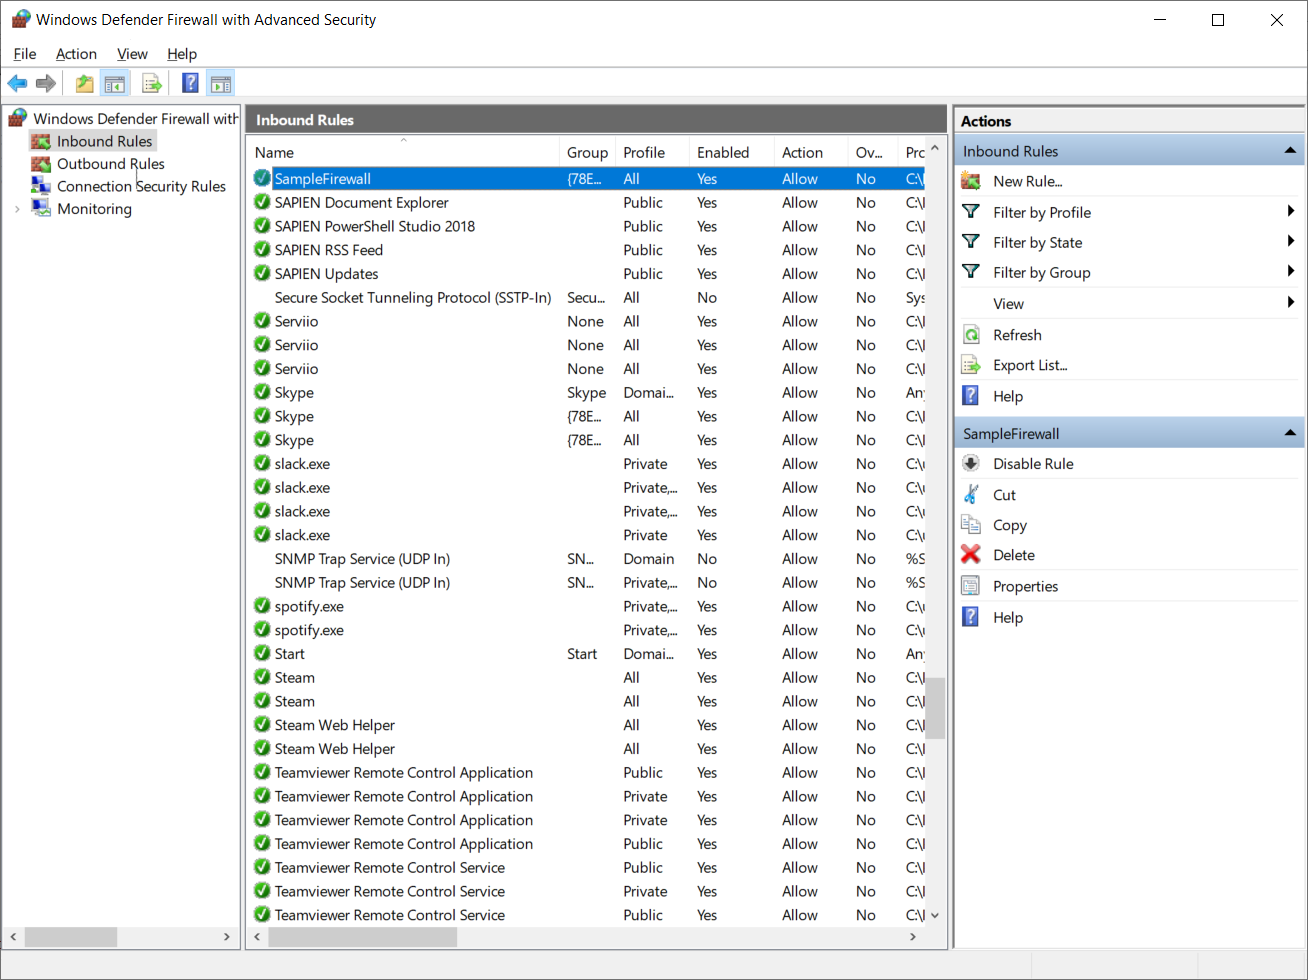Click the Filter by Group funnel icon
The image size is (1308, 980).
[970, 272]
